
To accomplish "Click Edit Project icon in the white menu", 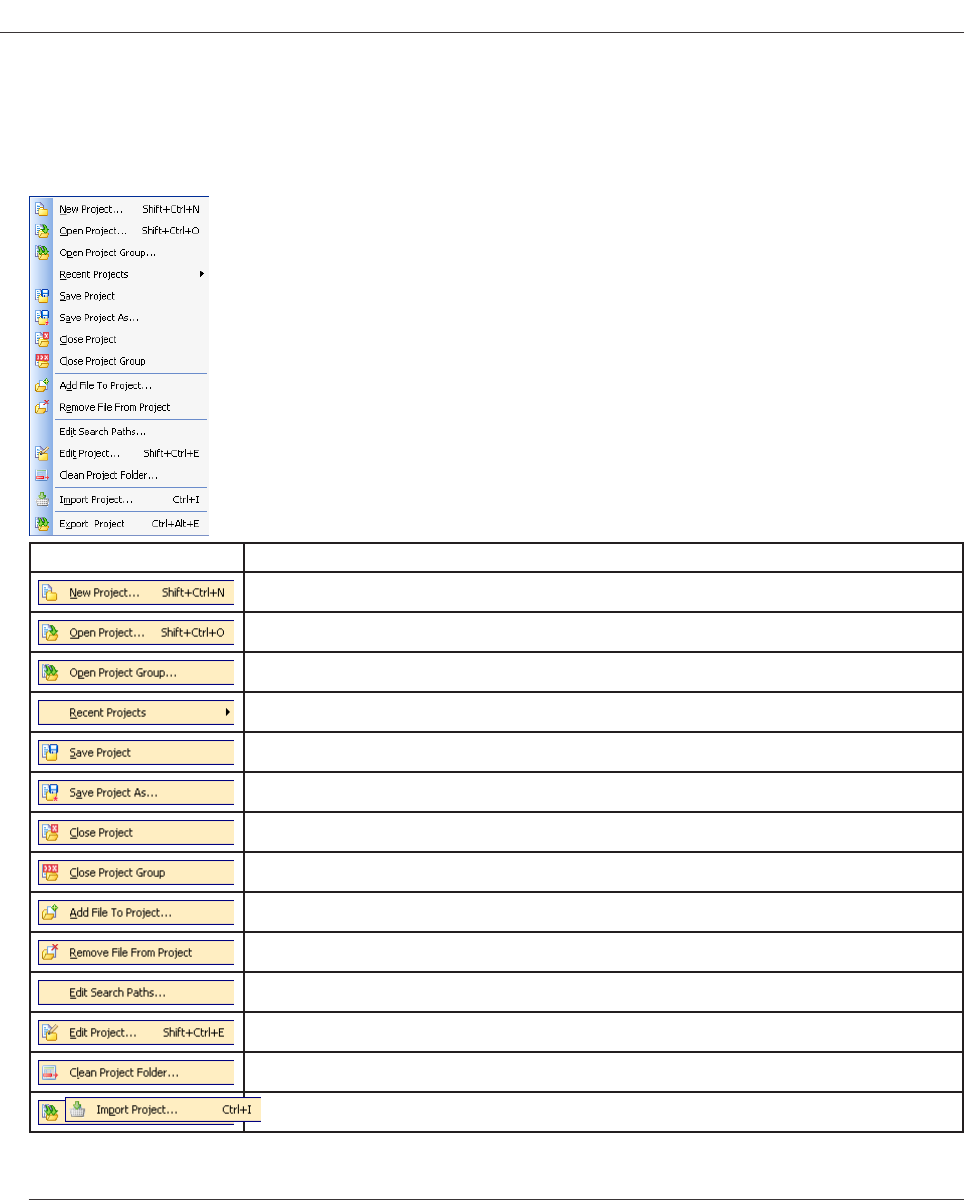I will click(x=41, y=453).
